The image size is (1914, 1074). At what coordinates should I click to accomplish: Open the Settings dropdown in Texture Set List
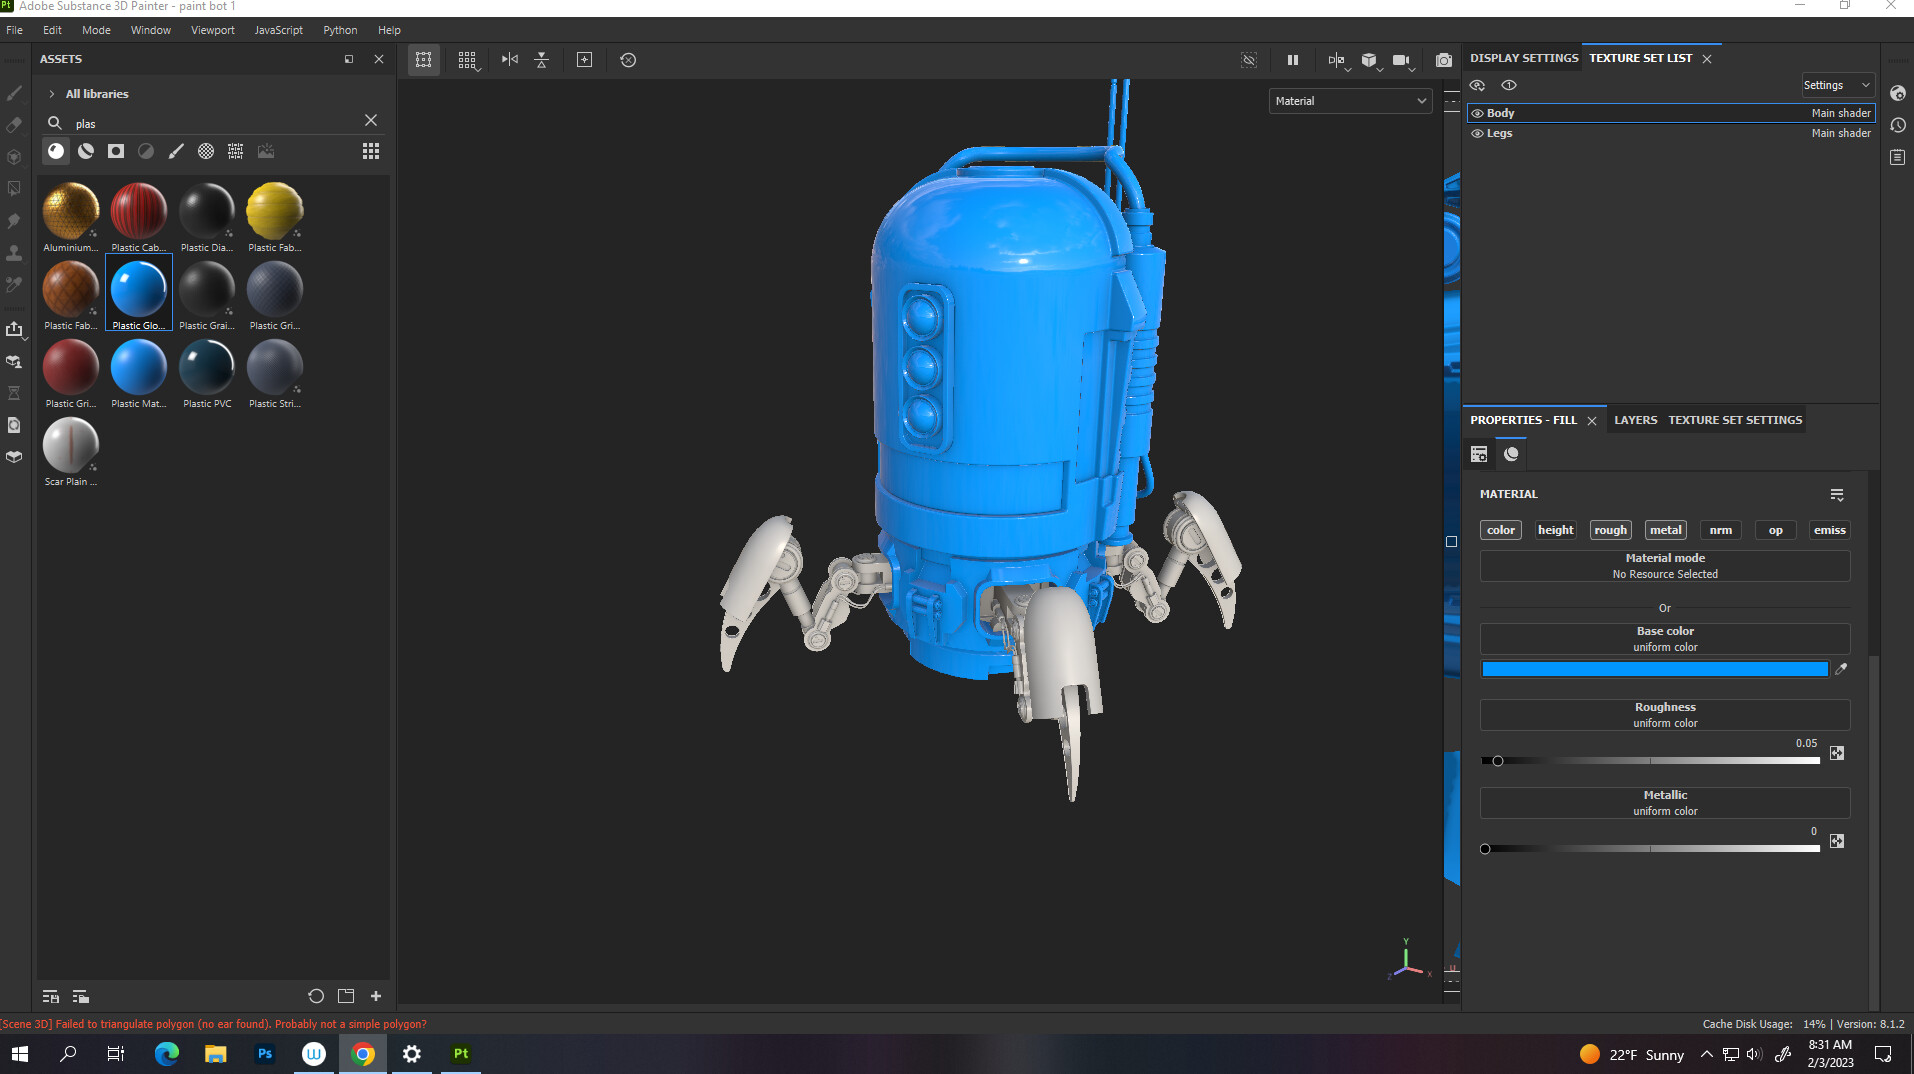(1836, 85)
